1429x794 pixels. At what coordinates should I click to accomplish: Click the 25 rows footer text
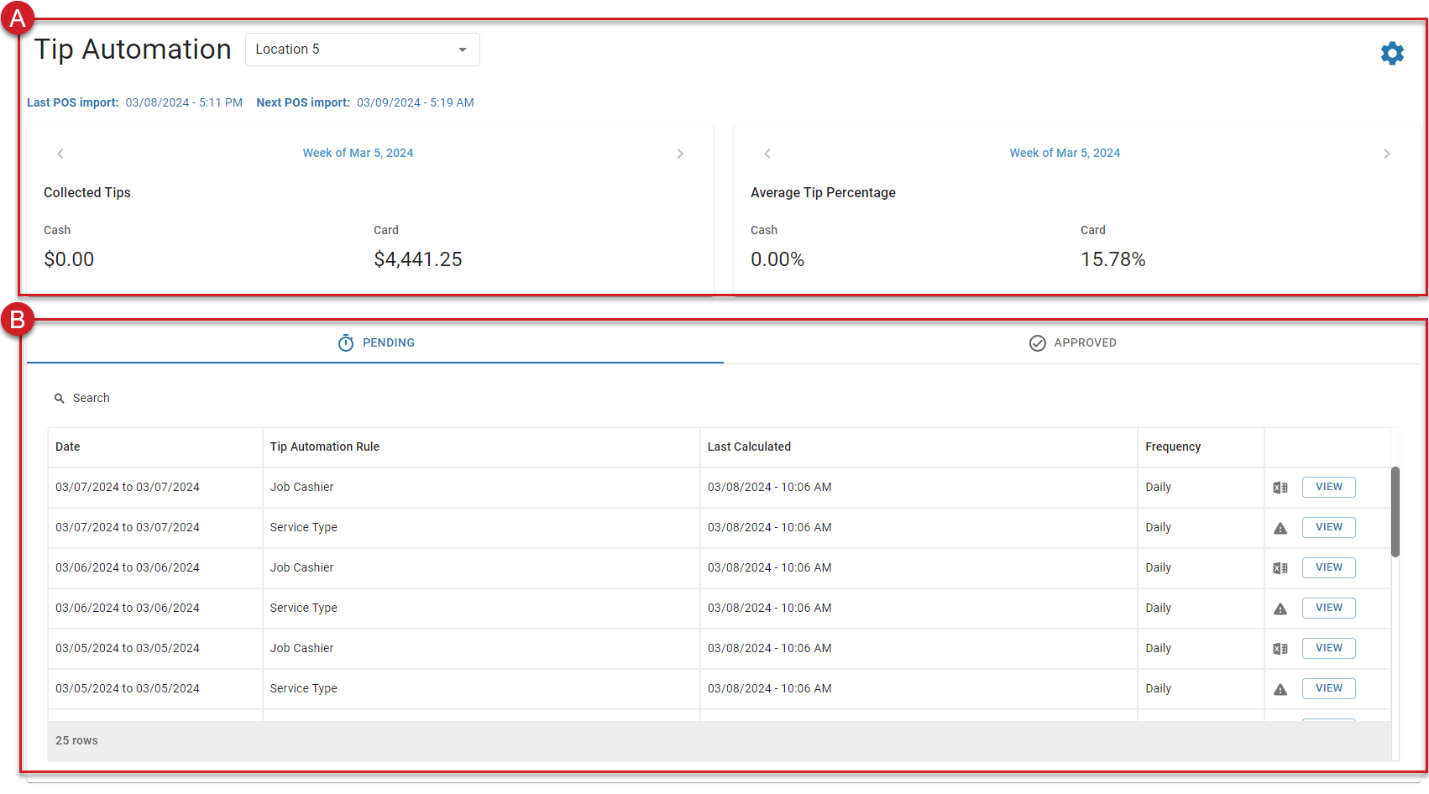77,741
